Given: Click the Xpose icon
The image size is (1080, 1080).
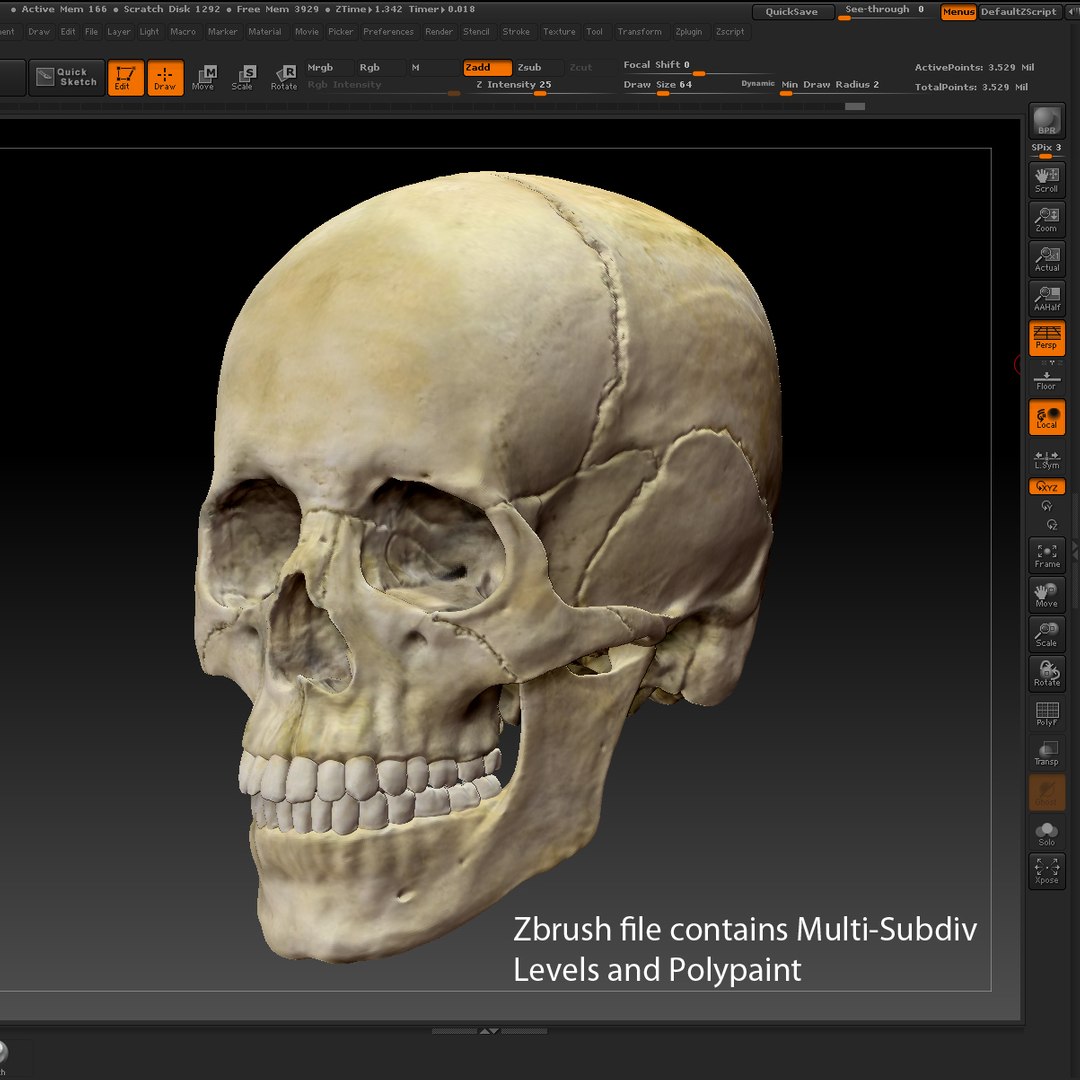Looking at the screenshot, I should [x=1046, y=872].
